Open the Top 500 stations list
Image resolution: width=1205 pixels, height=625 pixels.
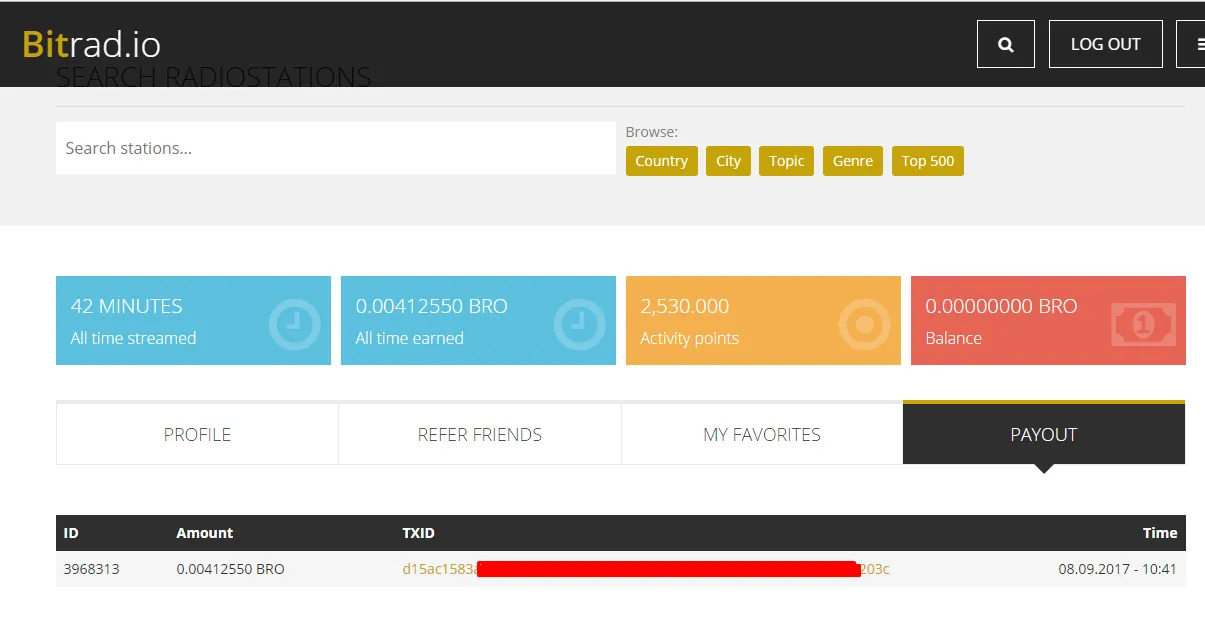point(927,161)
